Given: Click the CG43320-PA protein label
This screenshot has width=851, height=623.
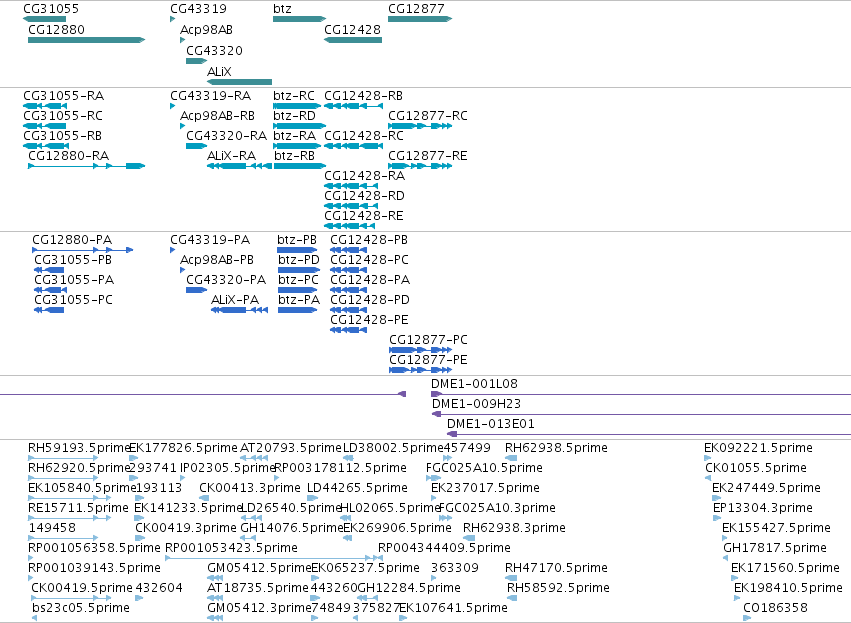Looking at the screenshot, I should (226, 280).
